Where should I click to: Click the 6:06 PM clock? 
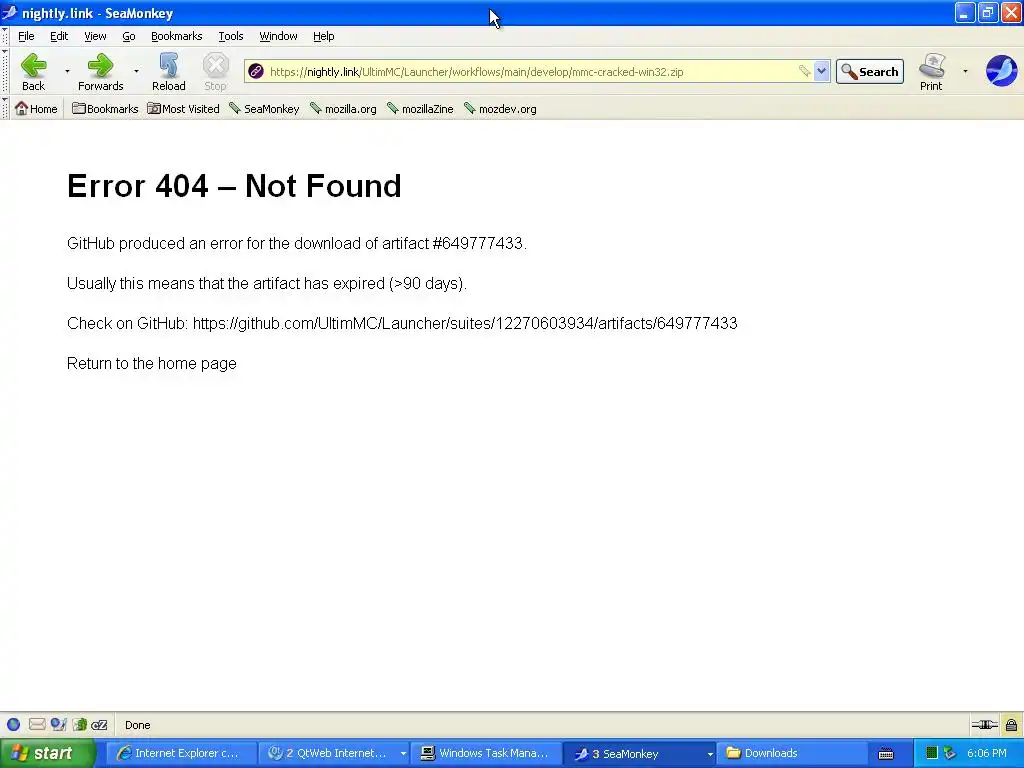[987, 754]
